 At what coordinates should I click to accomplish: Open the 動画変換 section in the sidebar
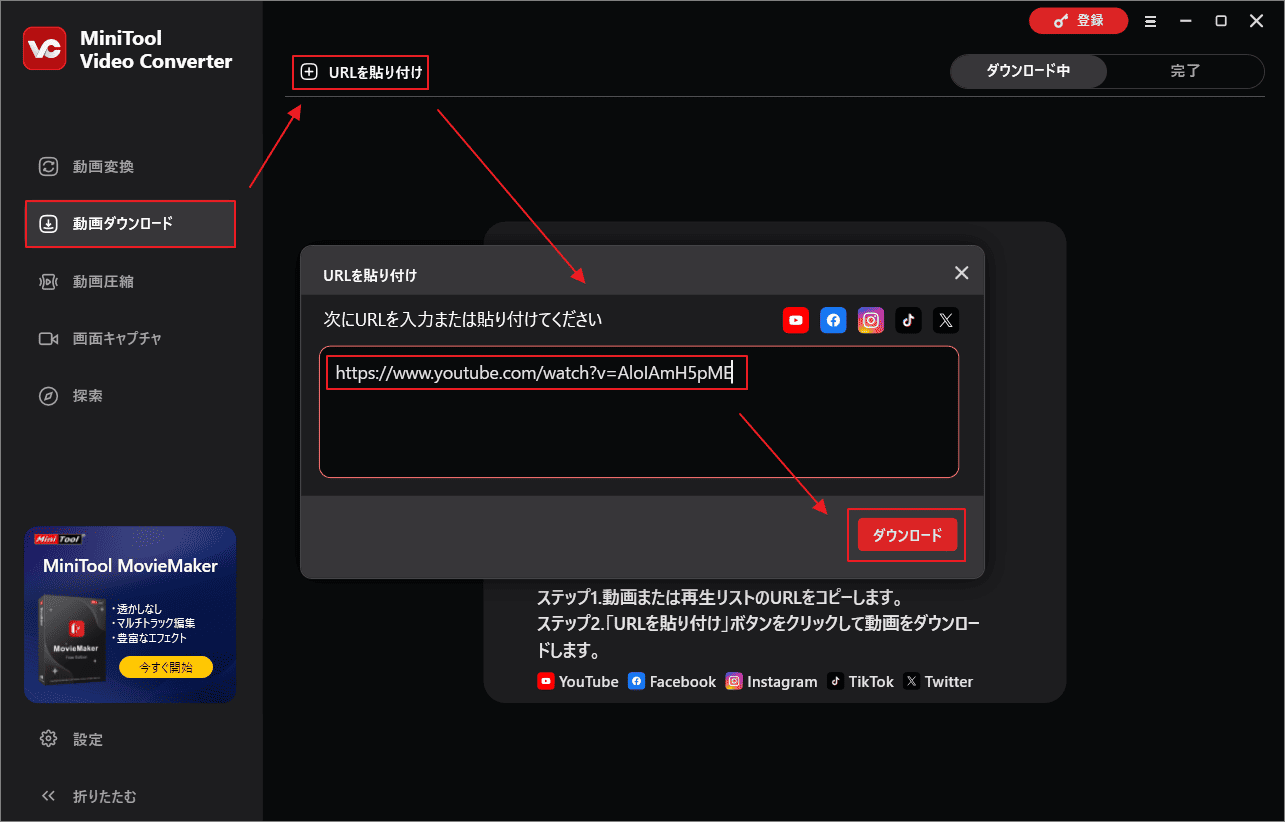tap(131, 167)
